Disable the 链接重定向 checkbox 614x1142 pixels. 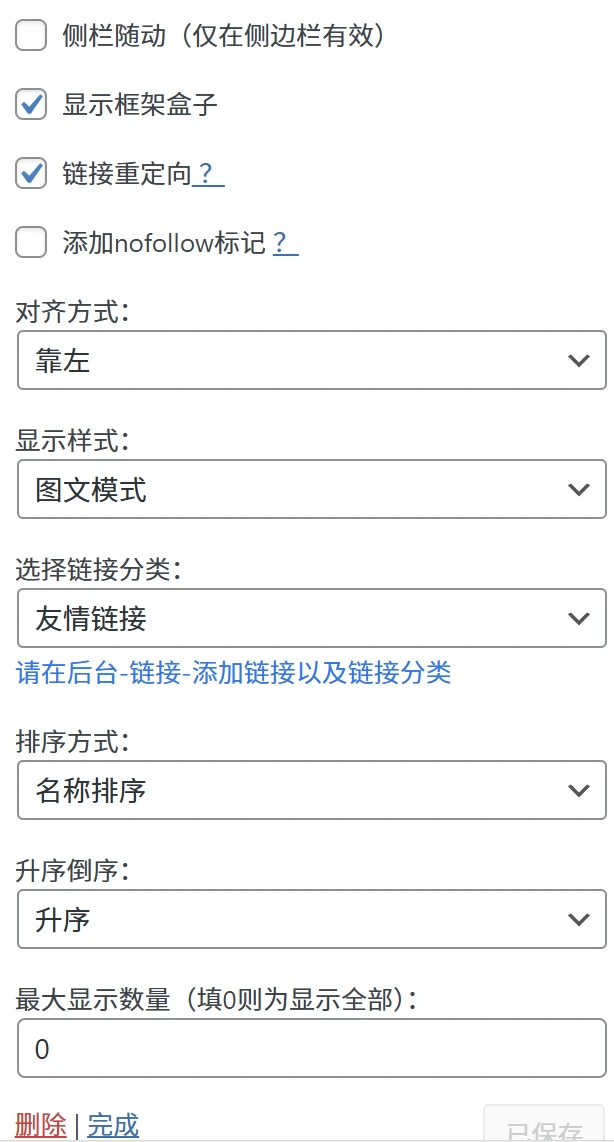click(31, 172)
